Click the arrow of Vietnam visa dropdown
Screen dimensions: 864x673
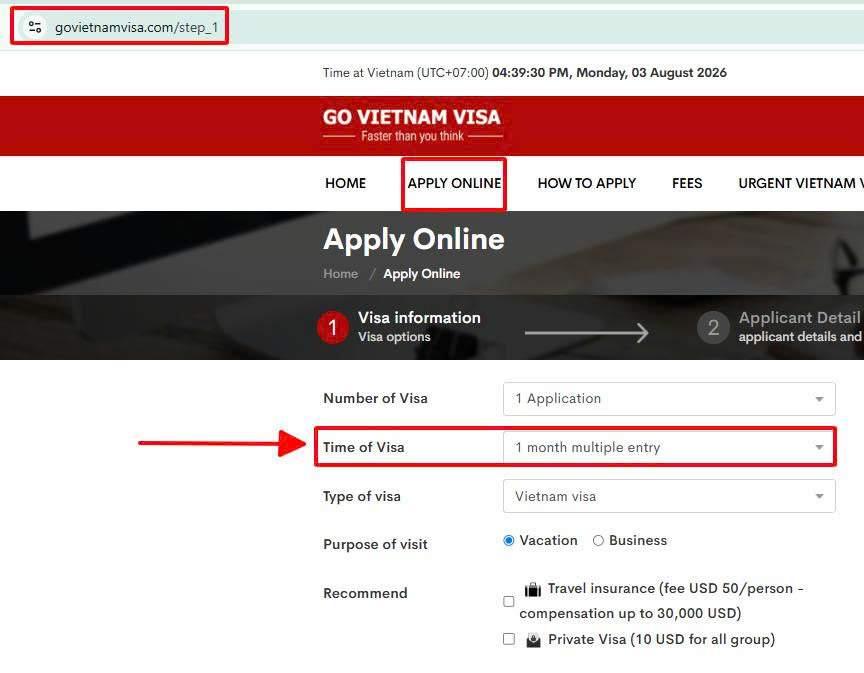(819, 497)
